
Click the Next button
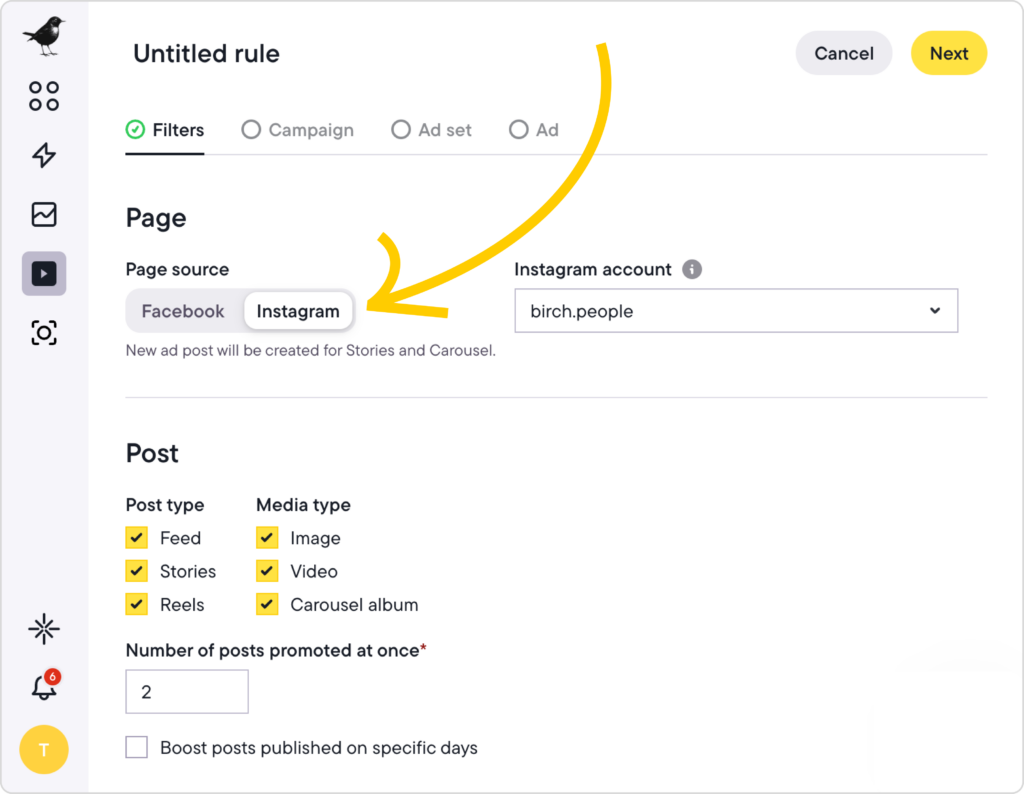pyautogui.click(x=948, y=53)
